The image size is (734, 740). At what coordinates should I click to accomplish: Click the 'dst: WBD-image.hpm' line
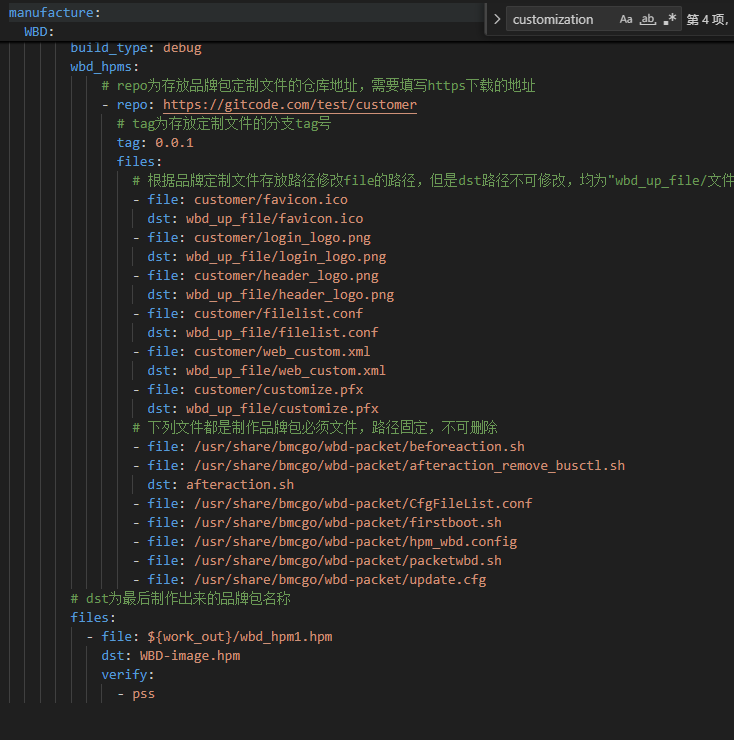(x=170, y=656)
